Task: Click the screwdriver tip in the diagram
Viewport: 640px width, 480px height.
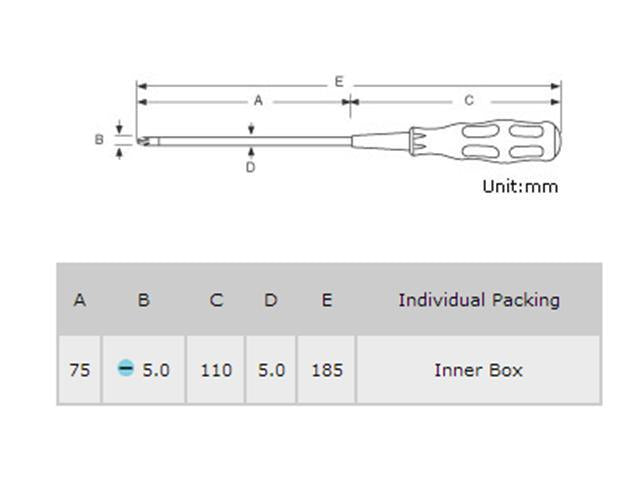Action: pos(144,141)
